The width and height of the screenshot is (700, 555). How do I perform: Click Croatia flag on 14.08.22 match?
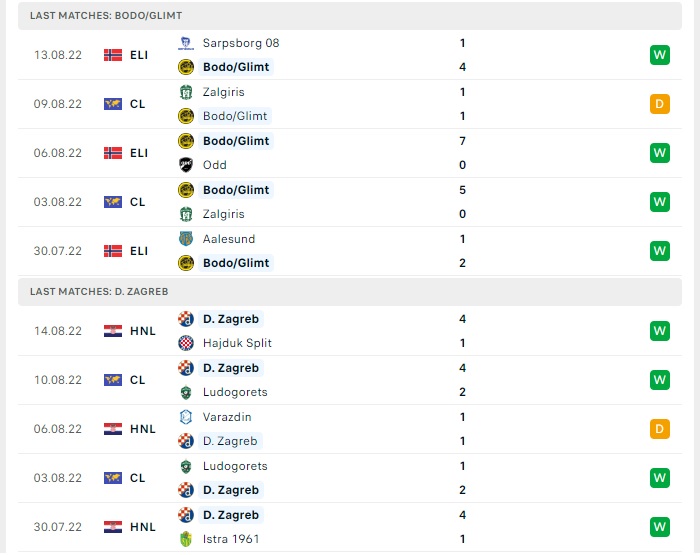pos(113,331)
